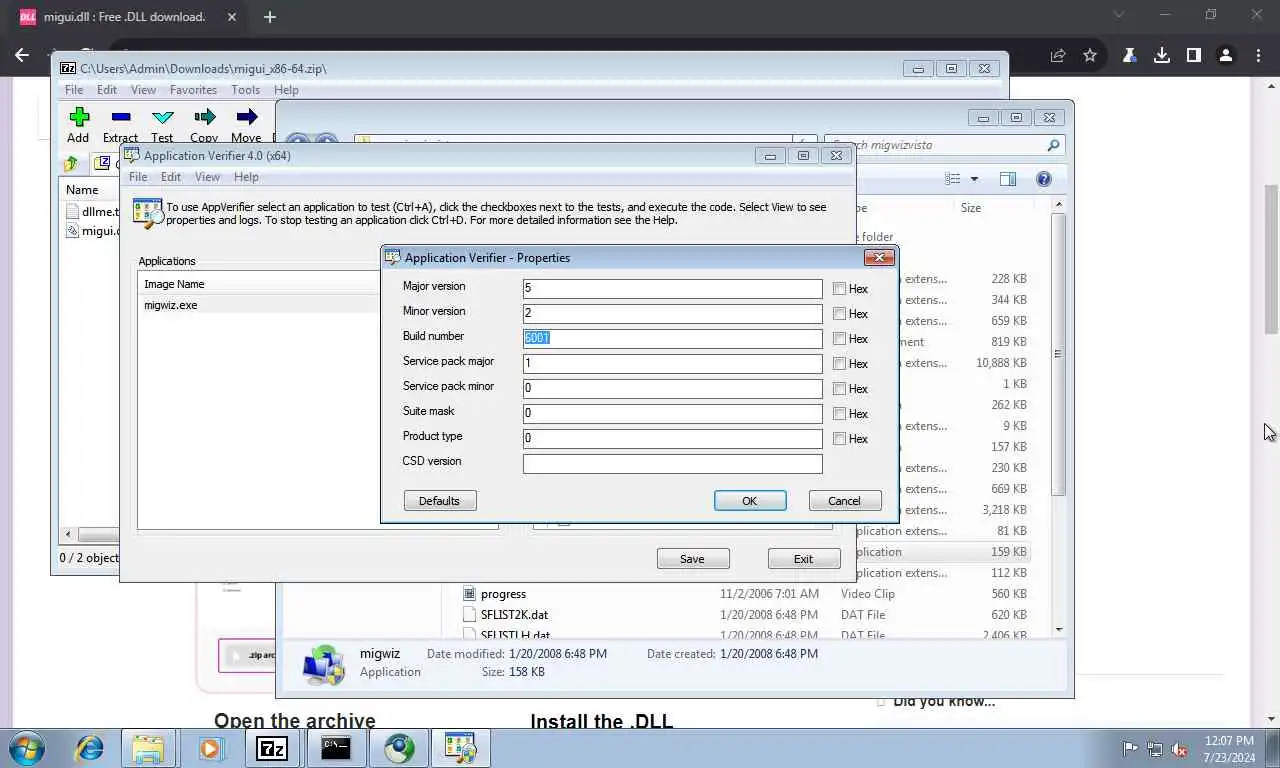Screen dimensions: 1280x768
Task: Open Chrome downloads icon
Action: tap(1162, 56)
